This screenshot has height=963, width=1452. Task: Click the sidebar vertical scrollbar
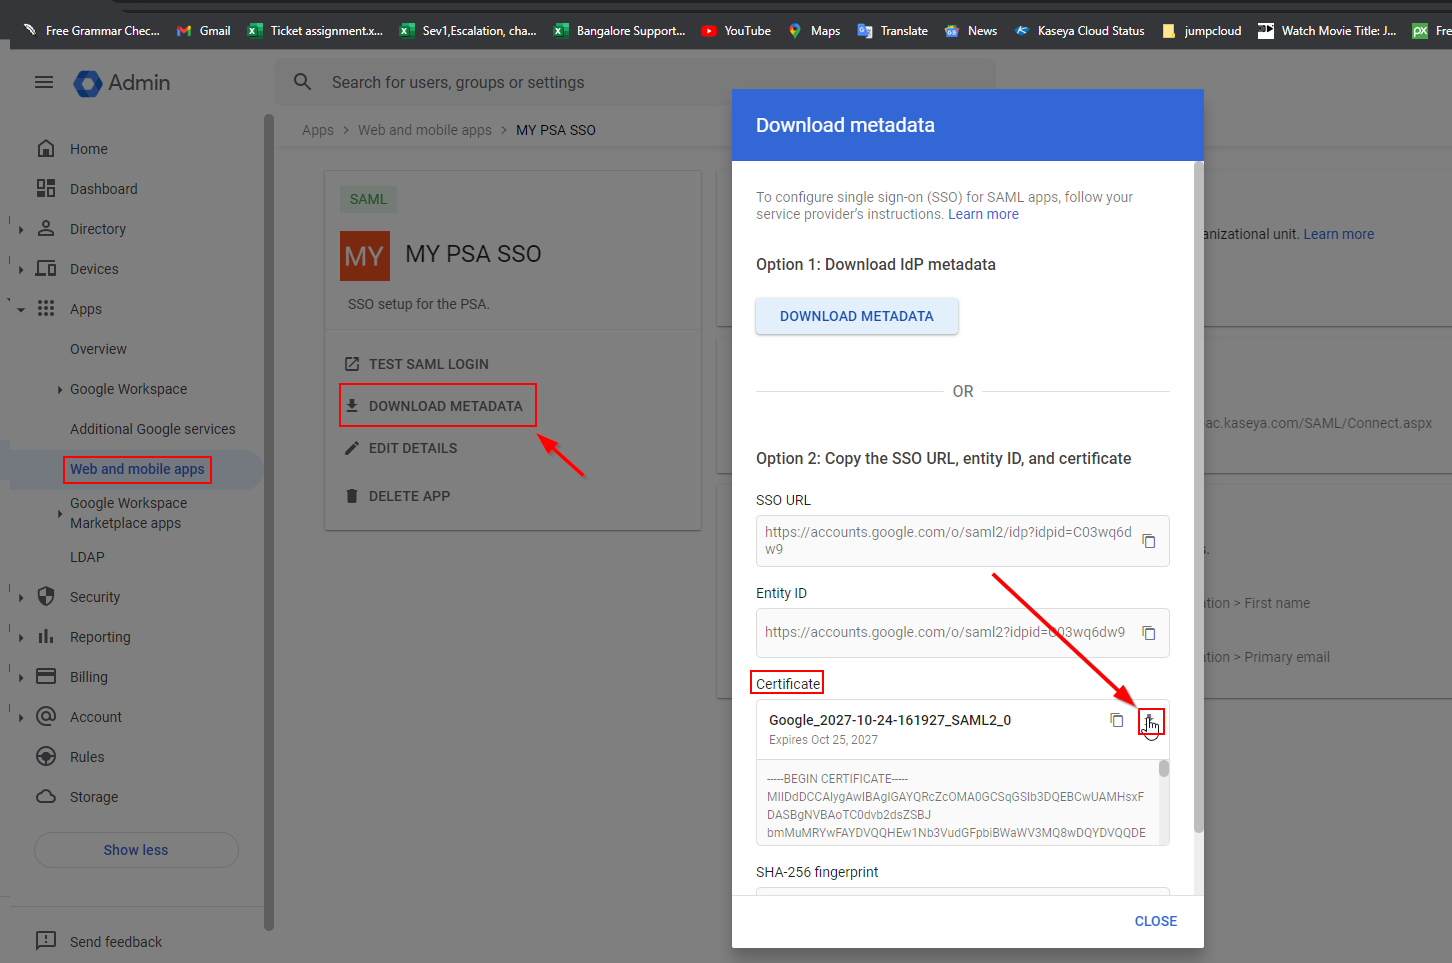pyautogui.click(x=269, y=522)
